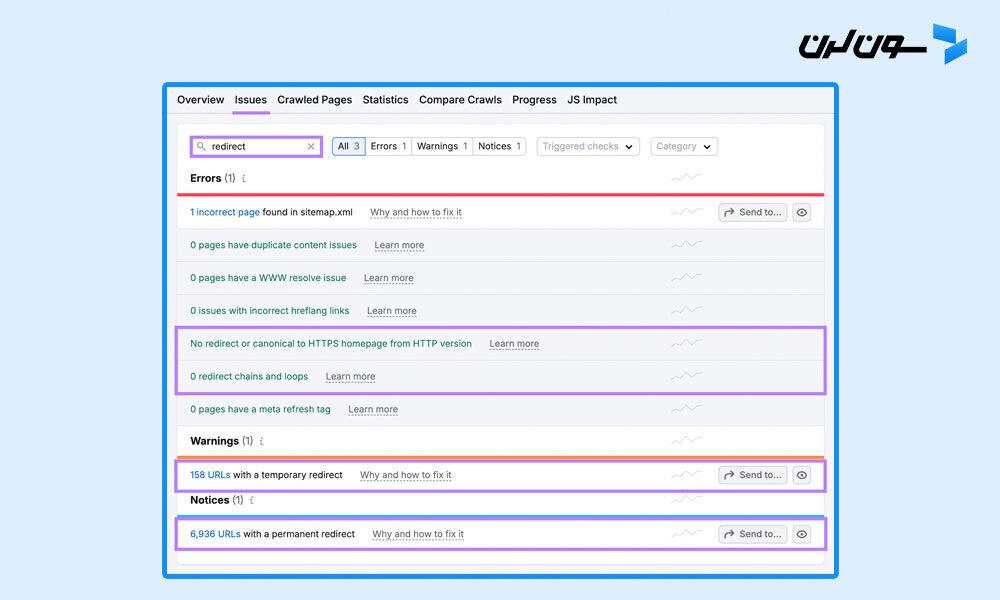The width and height of the screenshot is (1000, 600).
Task: Open trend graph for temporary redirect URLs
Action: pyautogui.click(x=687, y=474)
